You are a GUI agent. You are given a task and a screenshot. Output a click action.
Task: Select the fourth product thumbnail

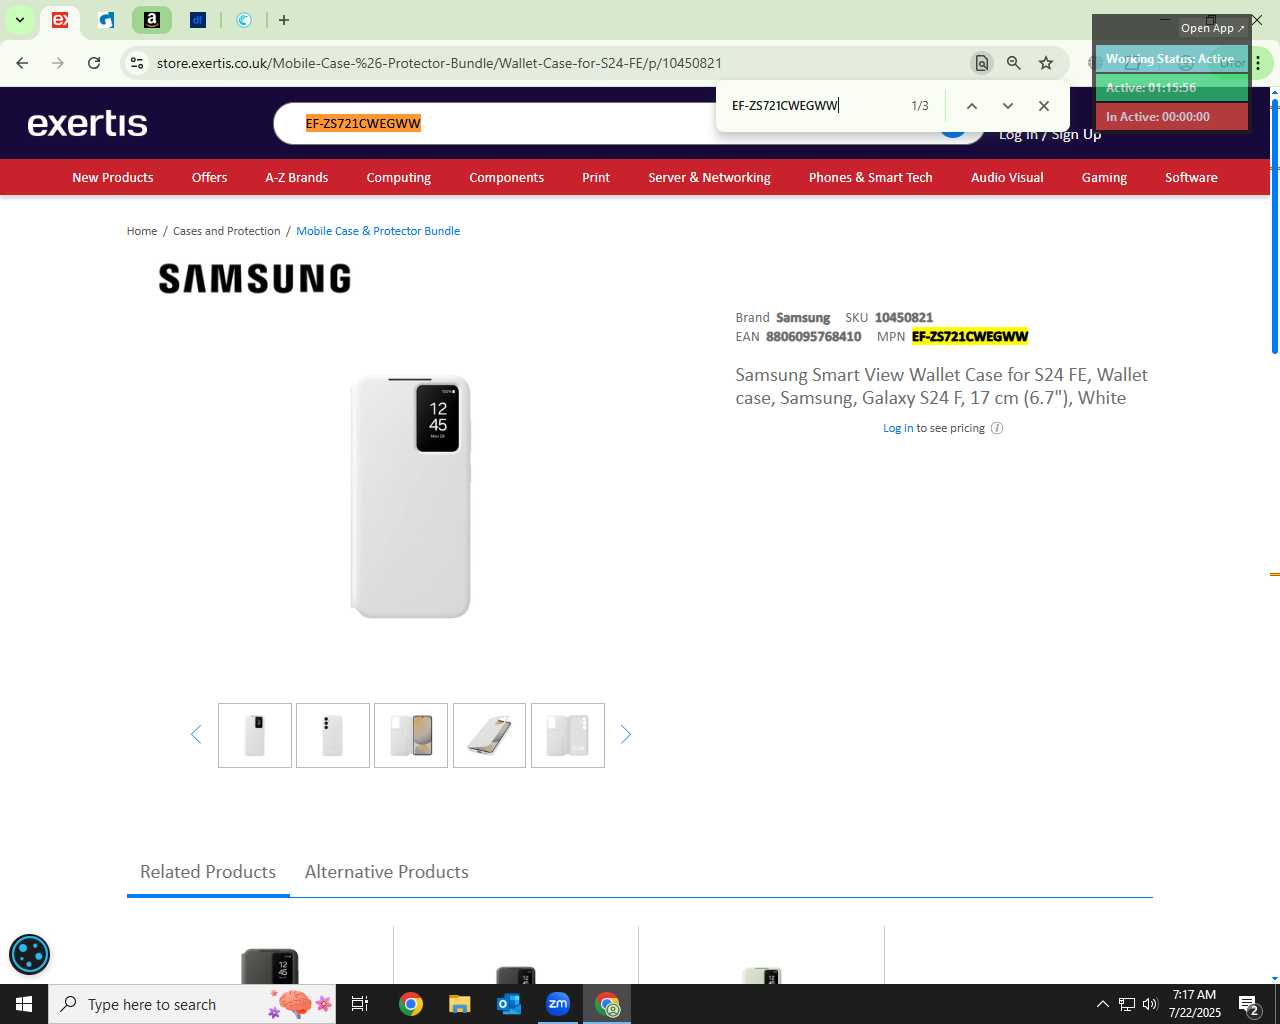coord(489,736)
